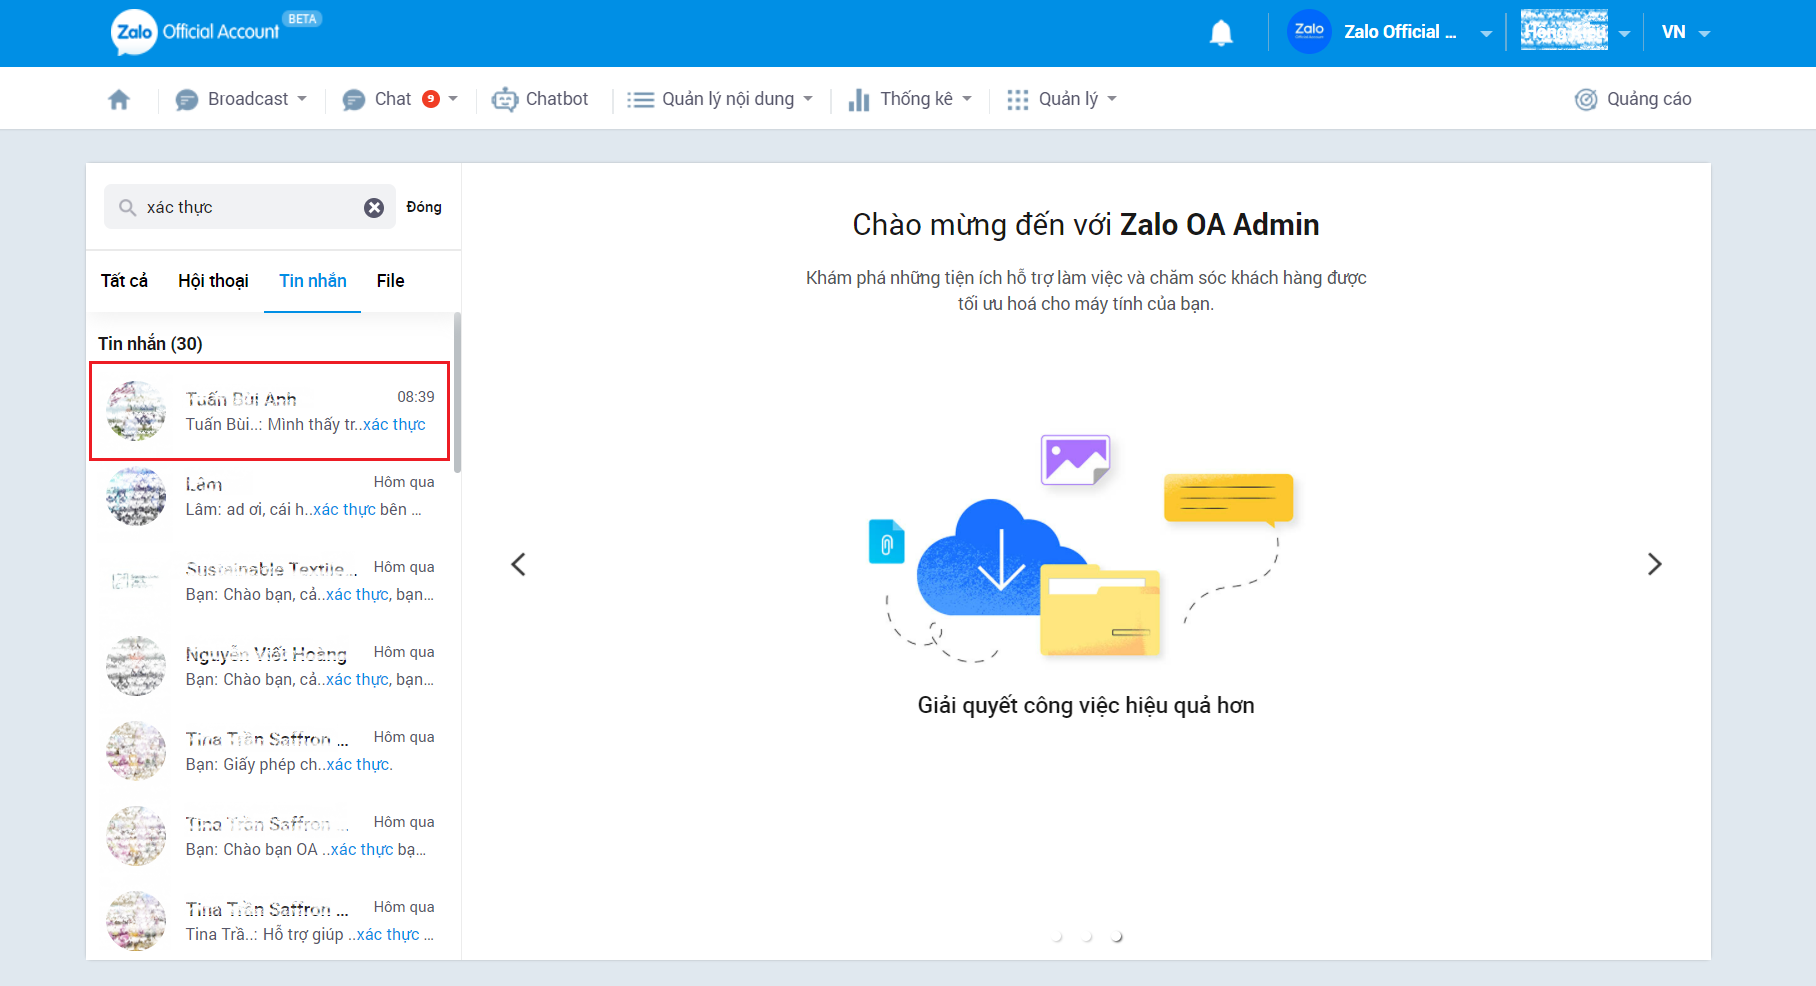The height and width of the screenshot is (986, 1816).
Task: Show next slide with right arrow
Action: point(1654,564)
